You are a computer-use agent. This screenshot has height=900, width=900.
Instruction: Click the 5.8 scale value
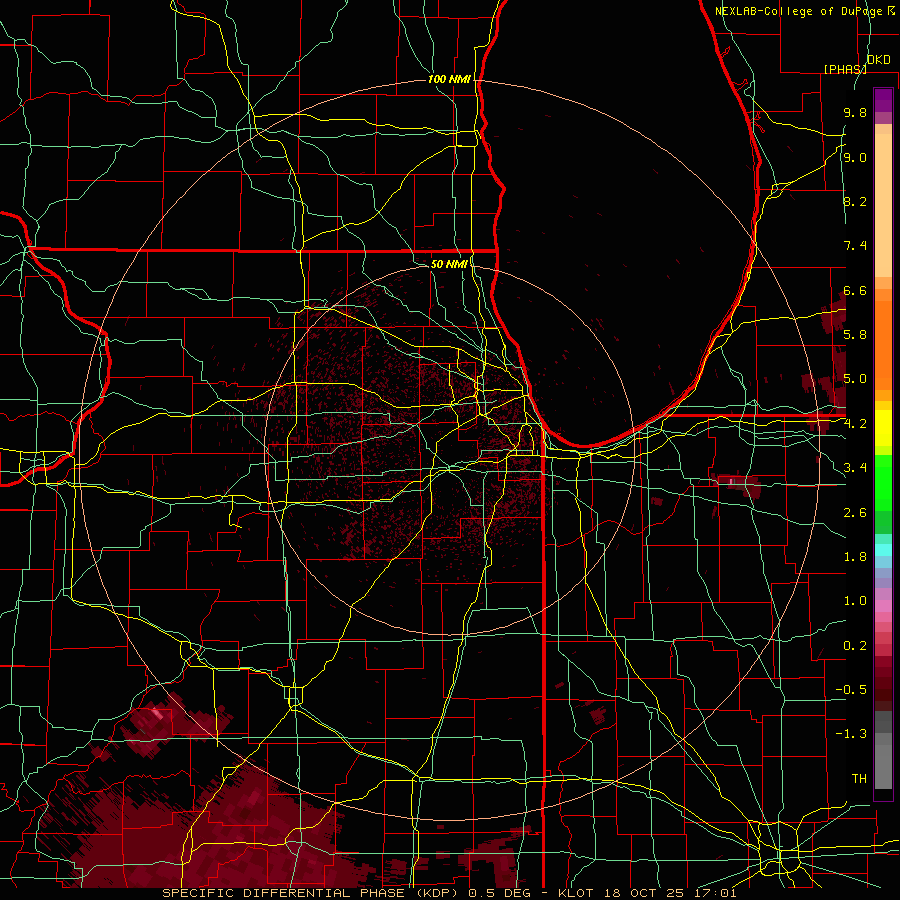click(855, 335)
